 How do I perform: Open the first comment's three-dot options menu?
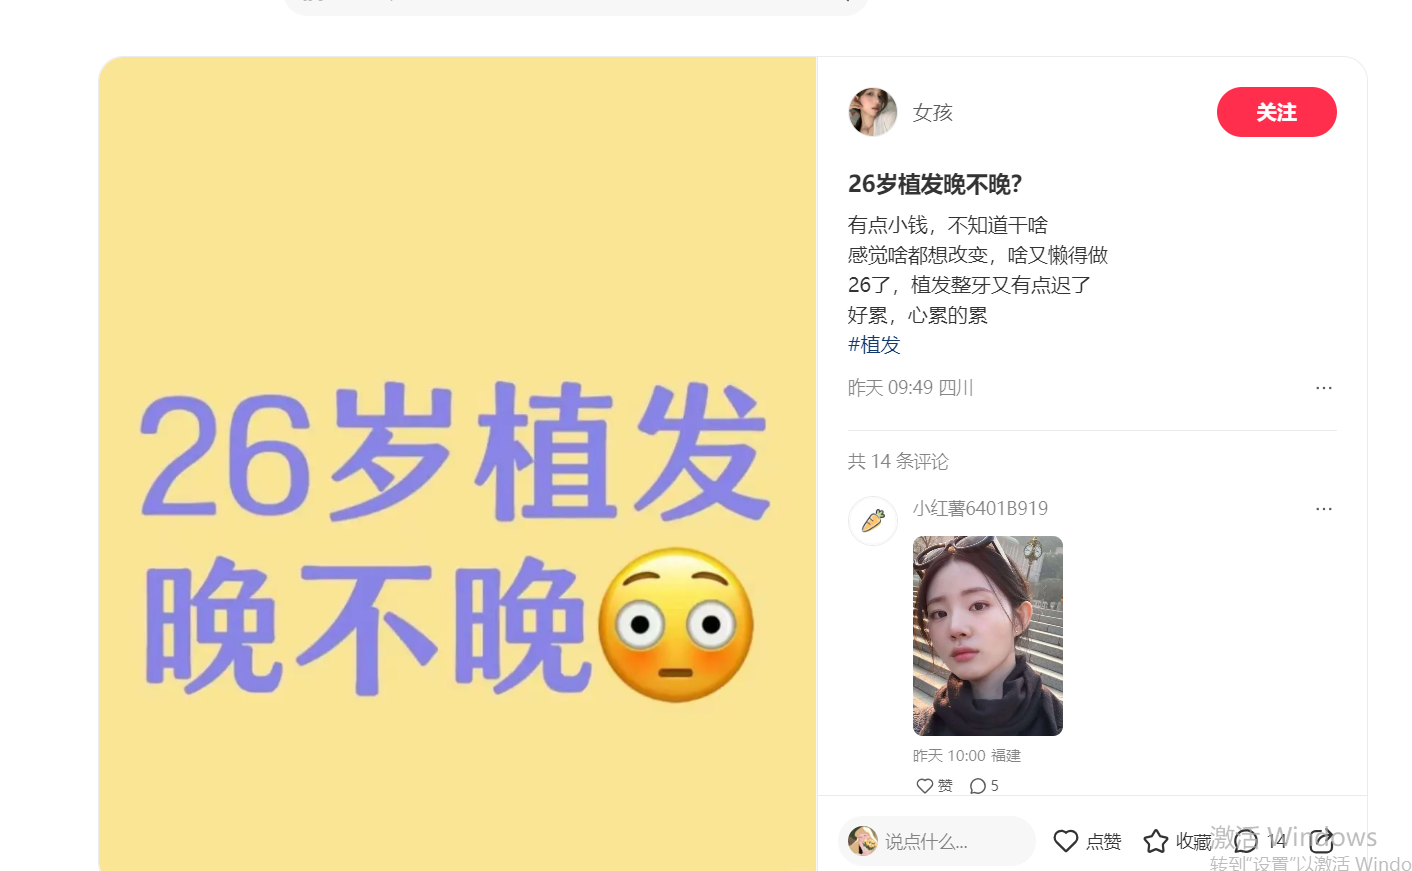click(1324, 509)
